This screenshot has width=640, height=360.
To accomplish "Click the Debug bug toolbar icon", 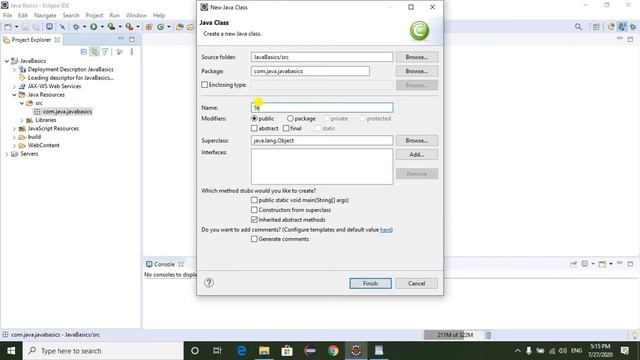I will 76,27.
